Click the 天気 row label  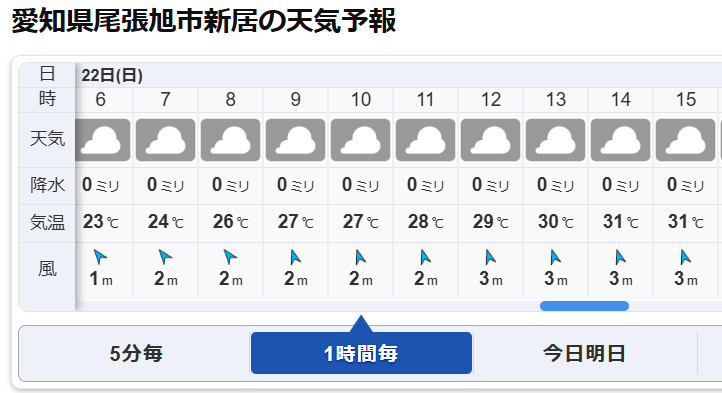(47, 139)
